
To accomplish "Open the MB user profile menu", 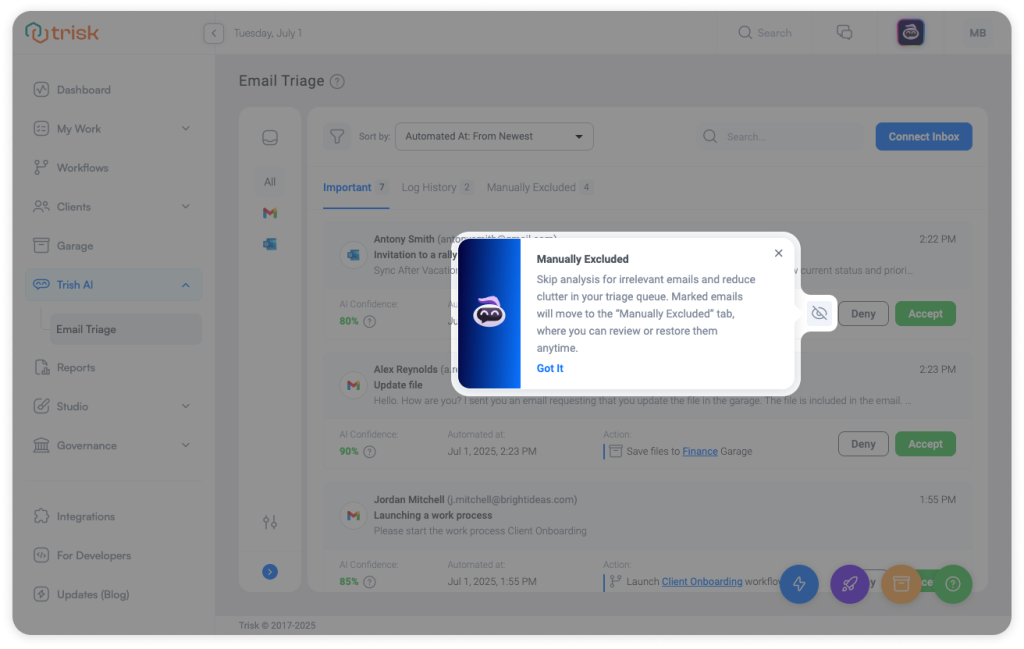I will coord(977,33).
